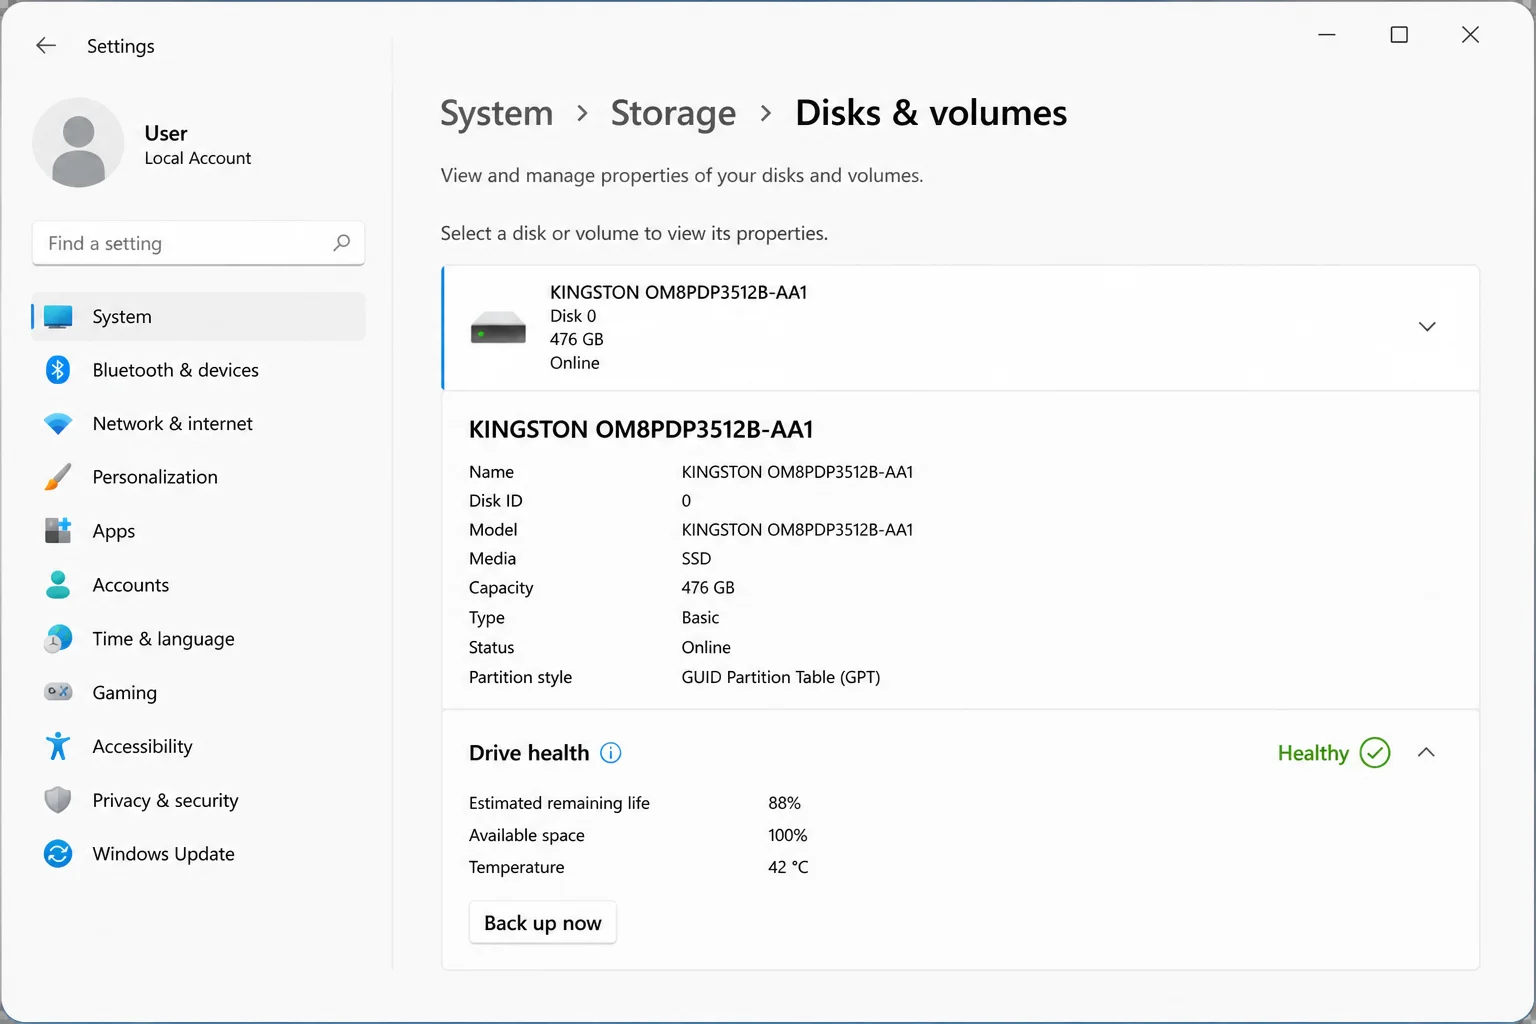Viewport: 1536px width, 1024px height.
Task: Open Network & internet settings
Action: tap(199, 424)
